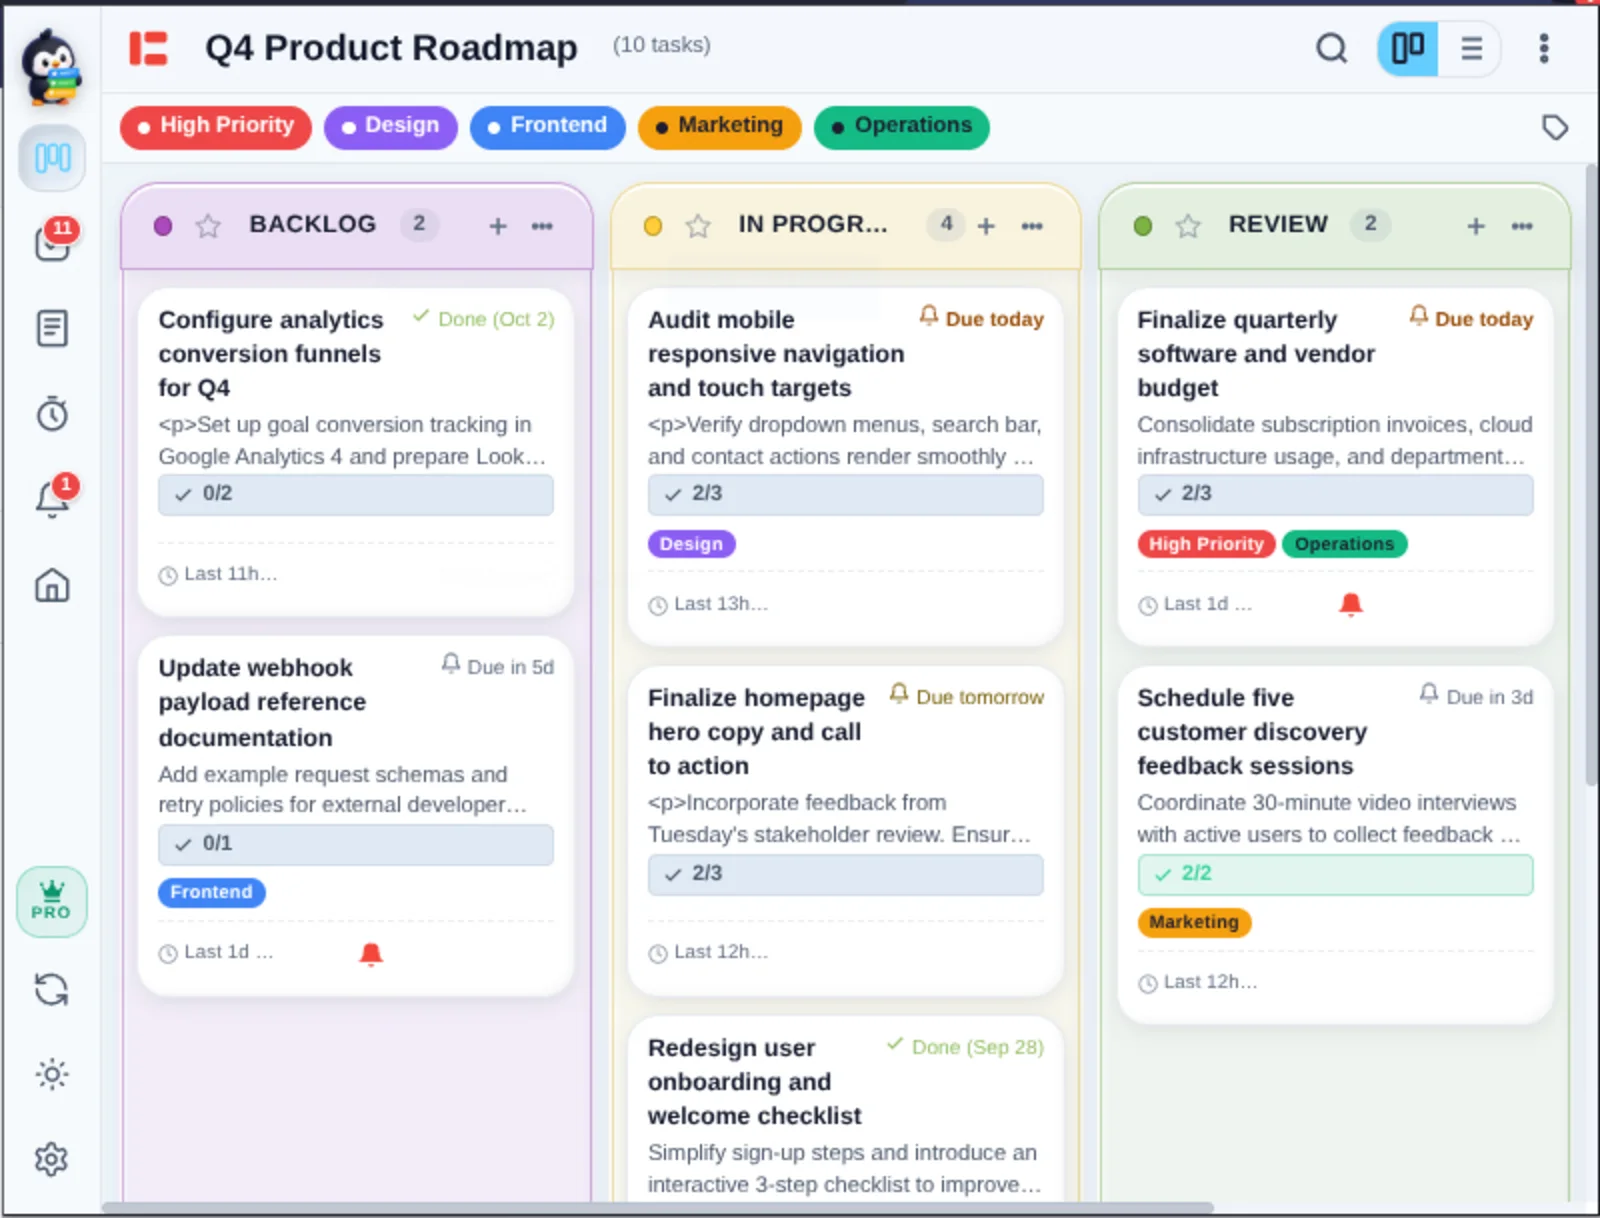Click High Priority tag on budget card

tap(1206, 544)
